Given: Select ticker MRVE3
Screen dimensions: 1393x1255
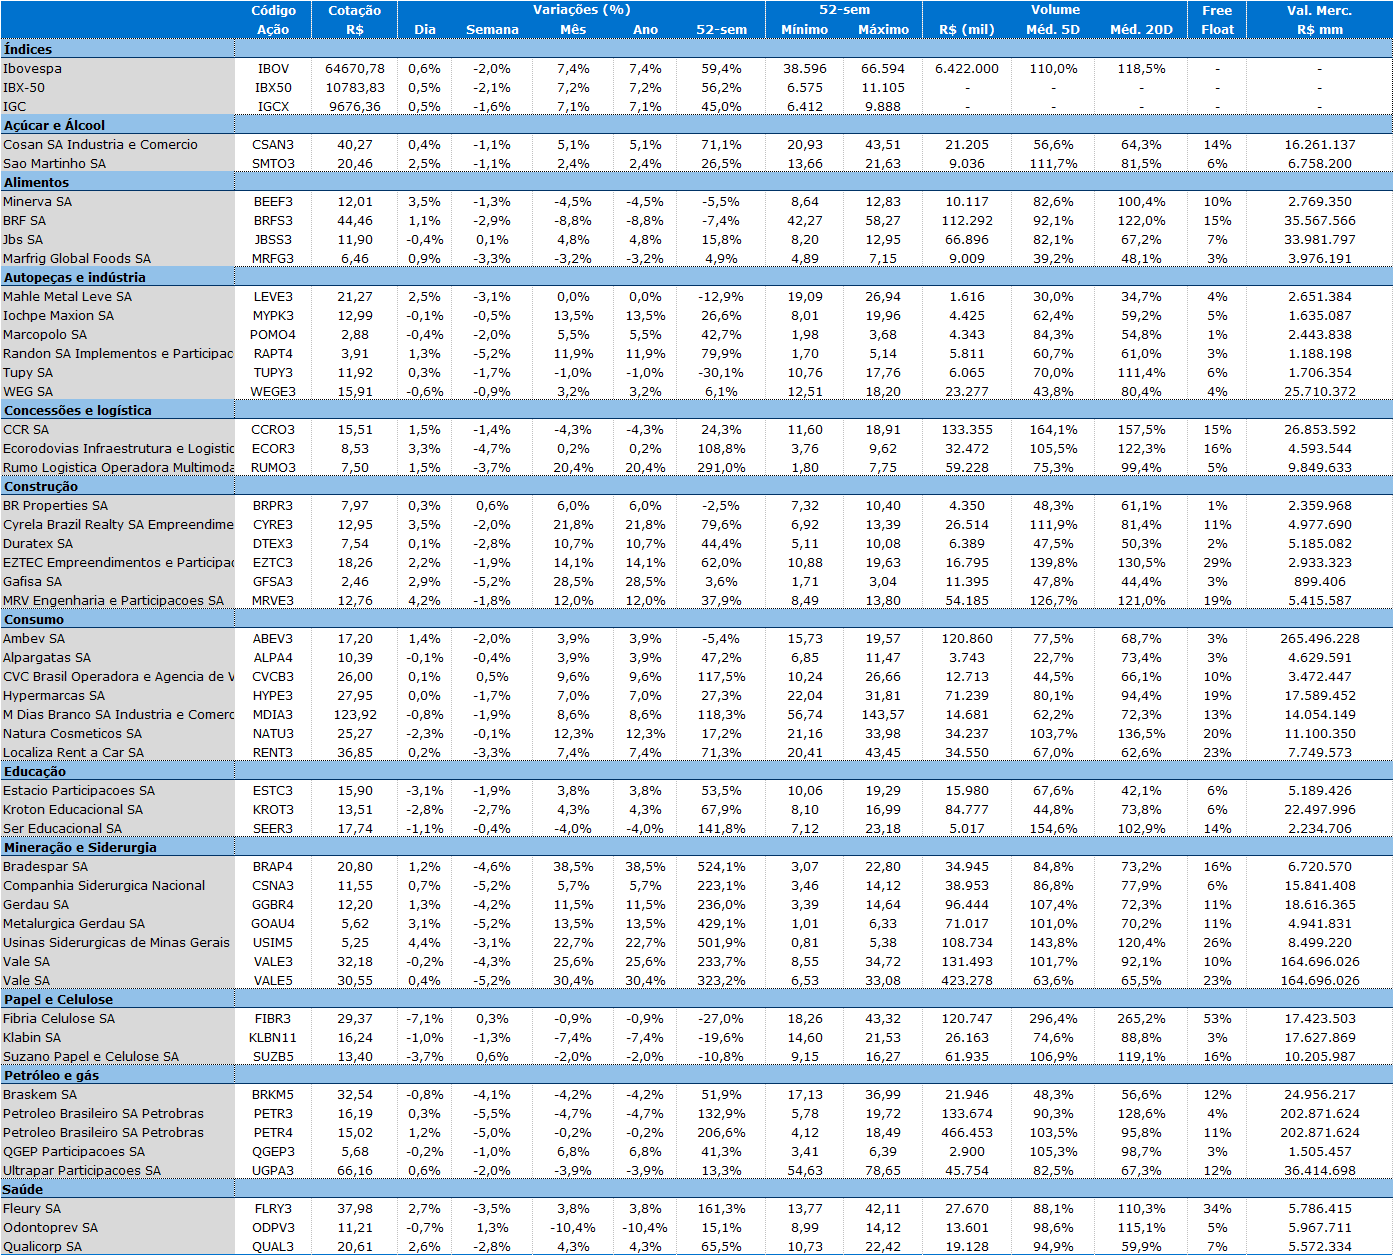Looking at the screenshot, I should (273, 601).
